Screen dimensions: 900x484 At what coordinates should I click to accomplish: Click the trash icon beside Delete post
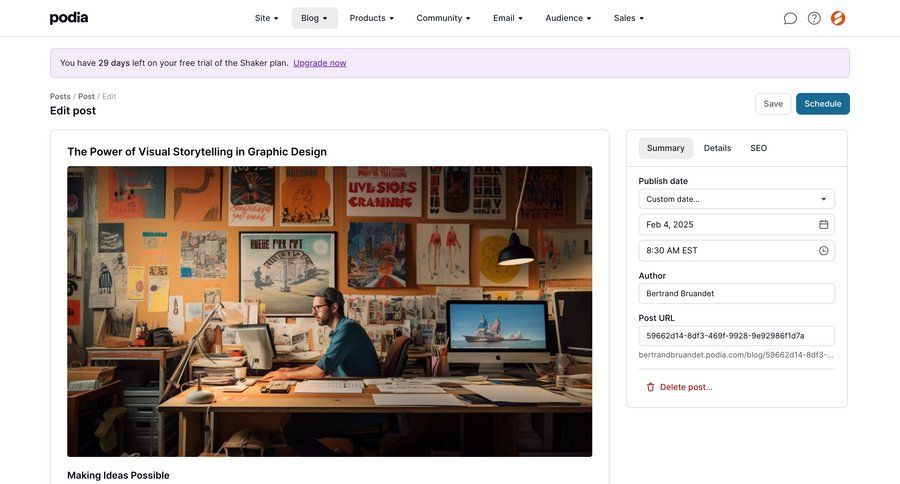pyautogui.click(x=650, y=387)
